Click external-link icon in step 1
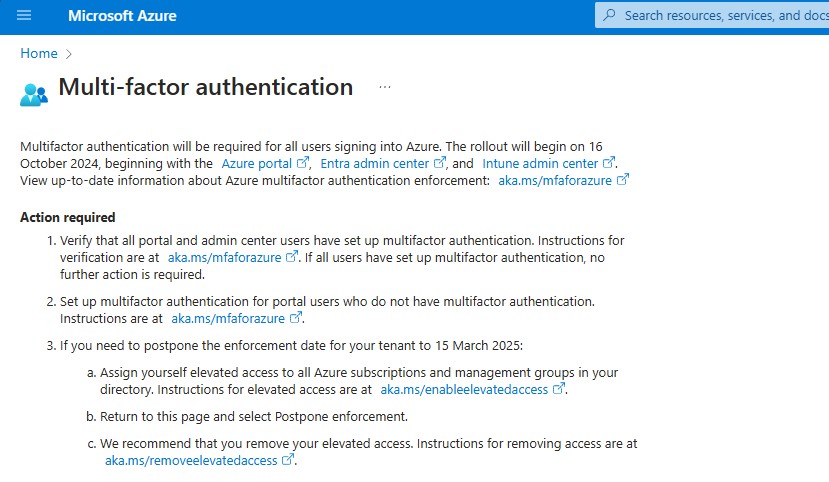Screen dimensions: 829x482 click(291, 256)
